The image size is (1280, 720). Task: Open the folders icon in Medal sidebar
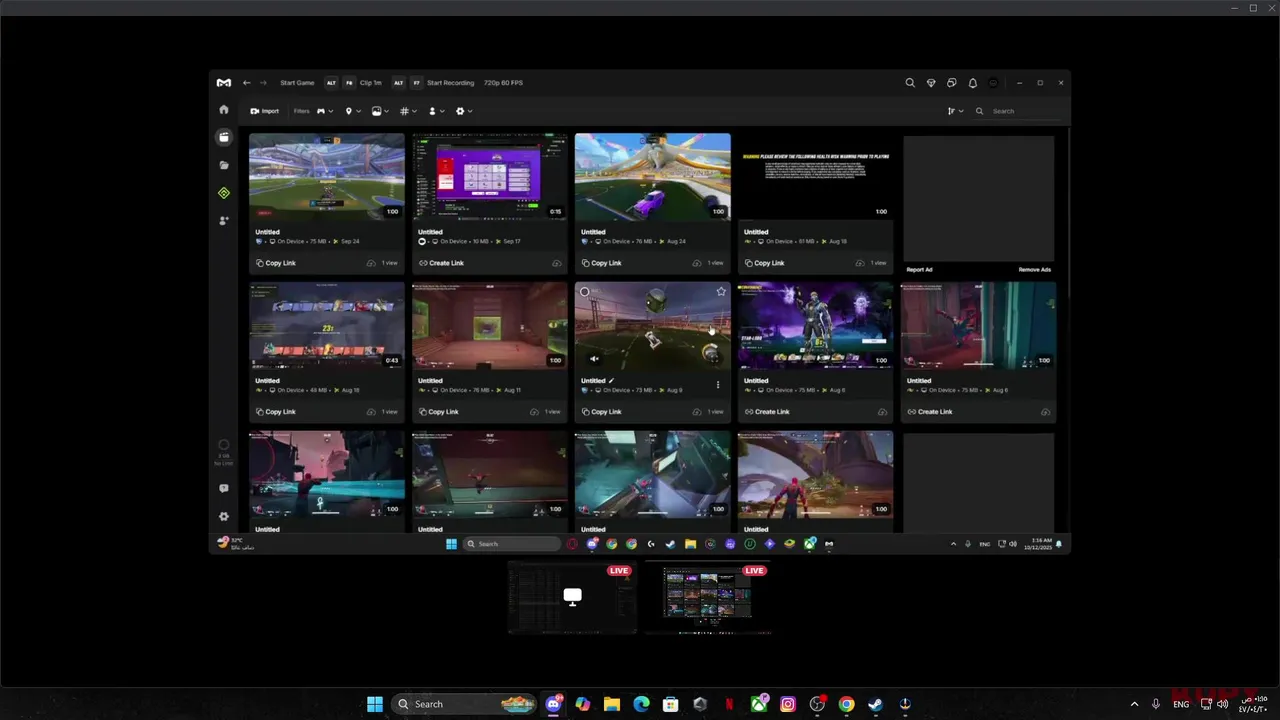click(x=224, y=165)
